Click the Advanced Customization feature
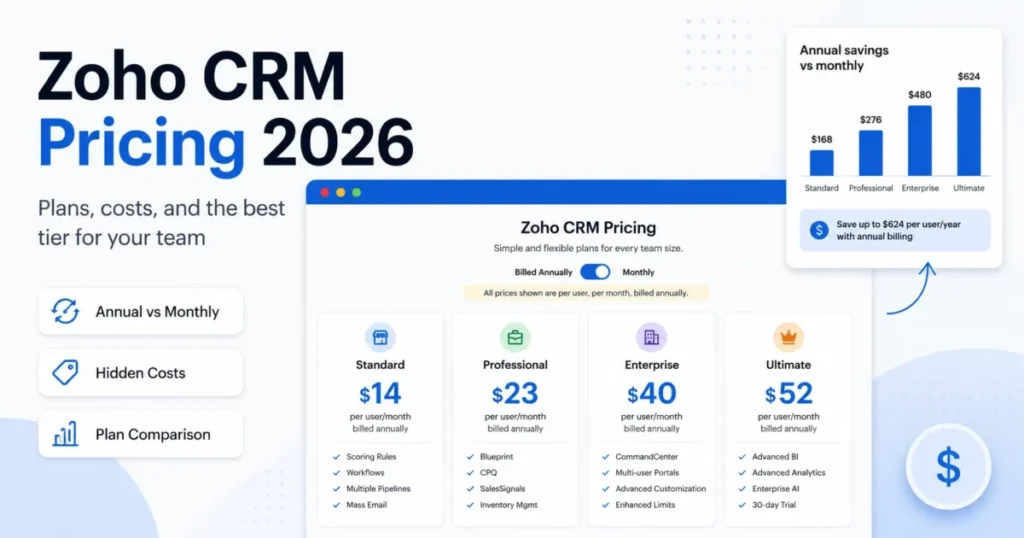The image size is (1024, 538). (660, 488)
